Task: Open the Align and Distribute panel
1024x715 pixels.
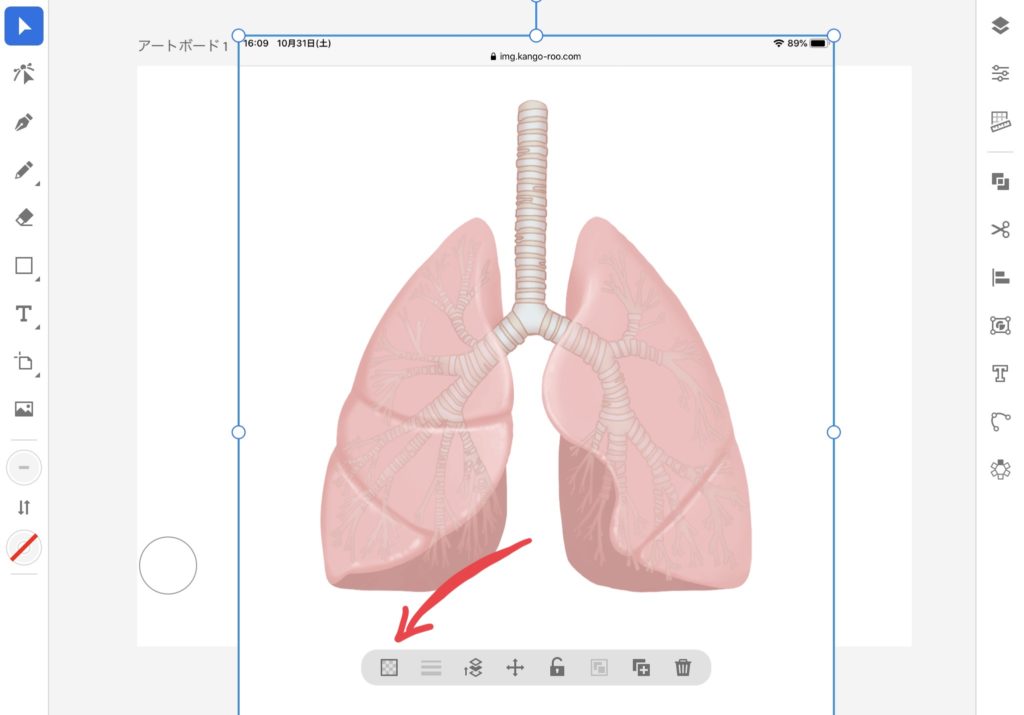Action: (x=1000, y=278)
